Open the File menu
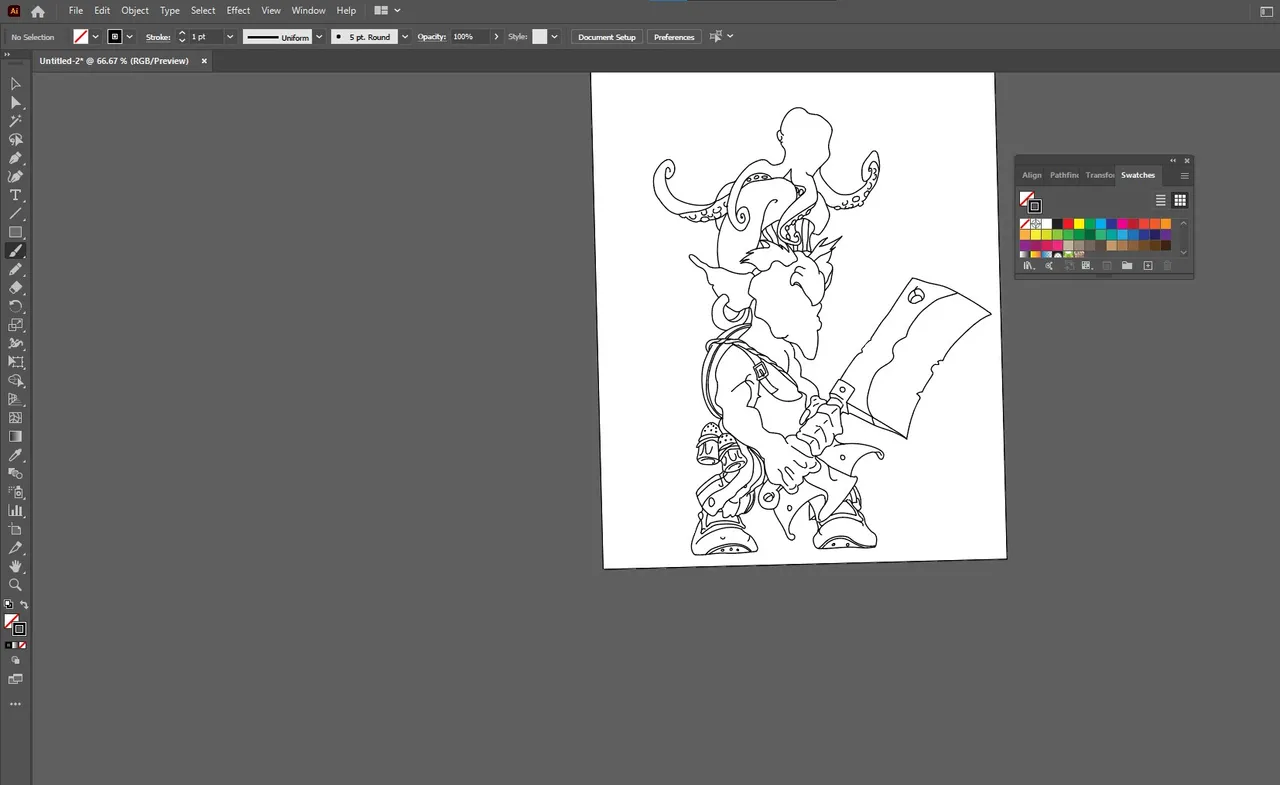1280x785 pixels. coord(75,11)
